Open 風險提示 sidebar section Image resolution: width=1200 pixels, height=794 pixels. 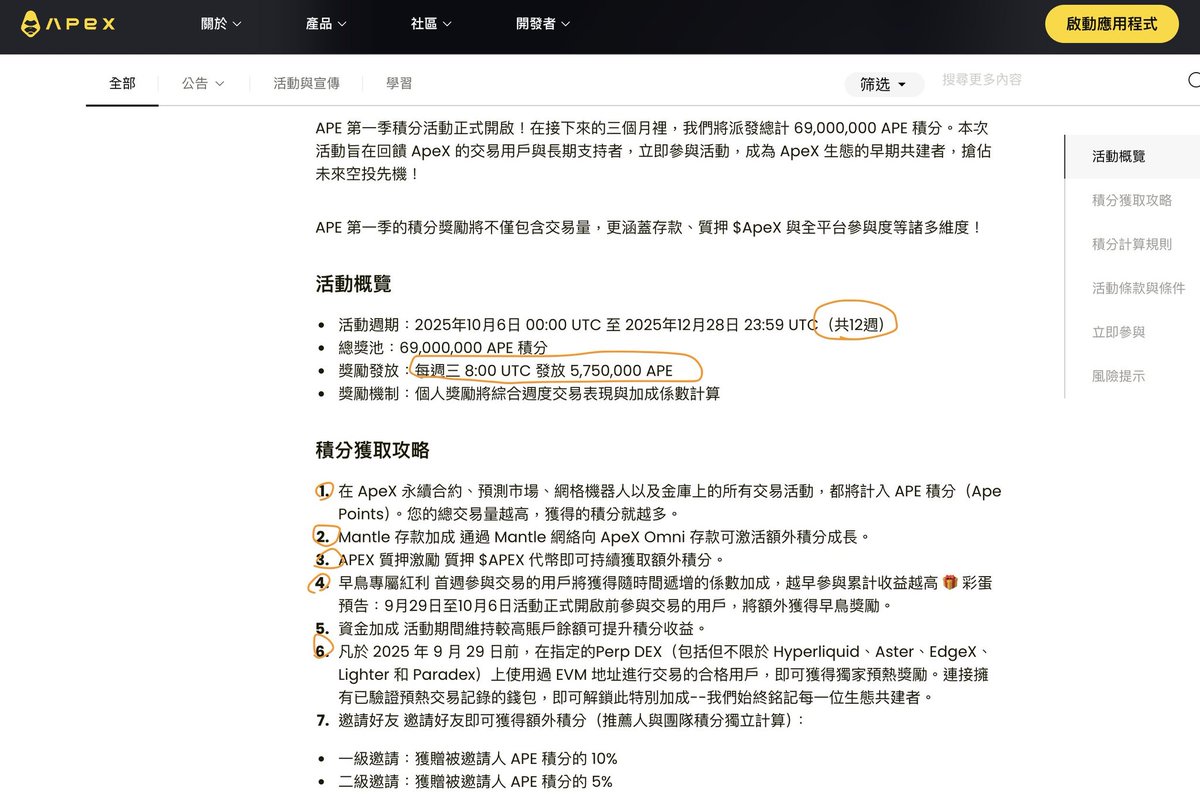click(x=1118, y=376)
